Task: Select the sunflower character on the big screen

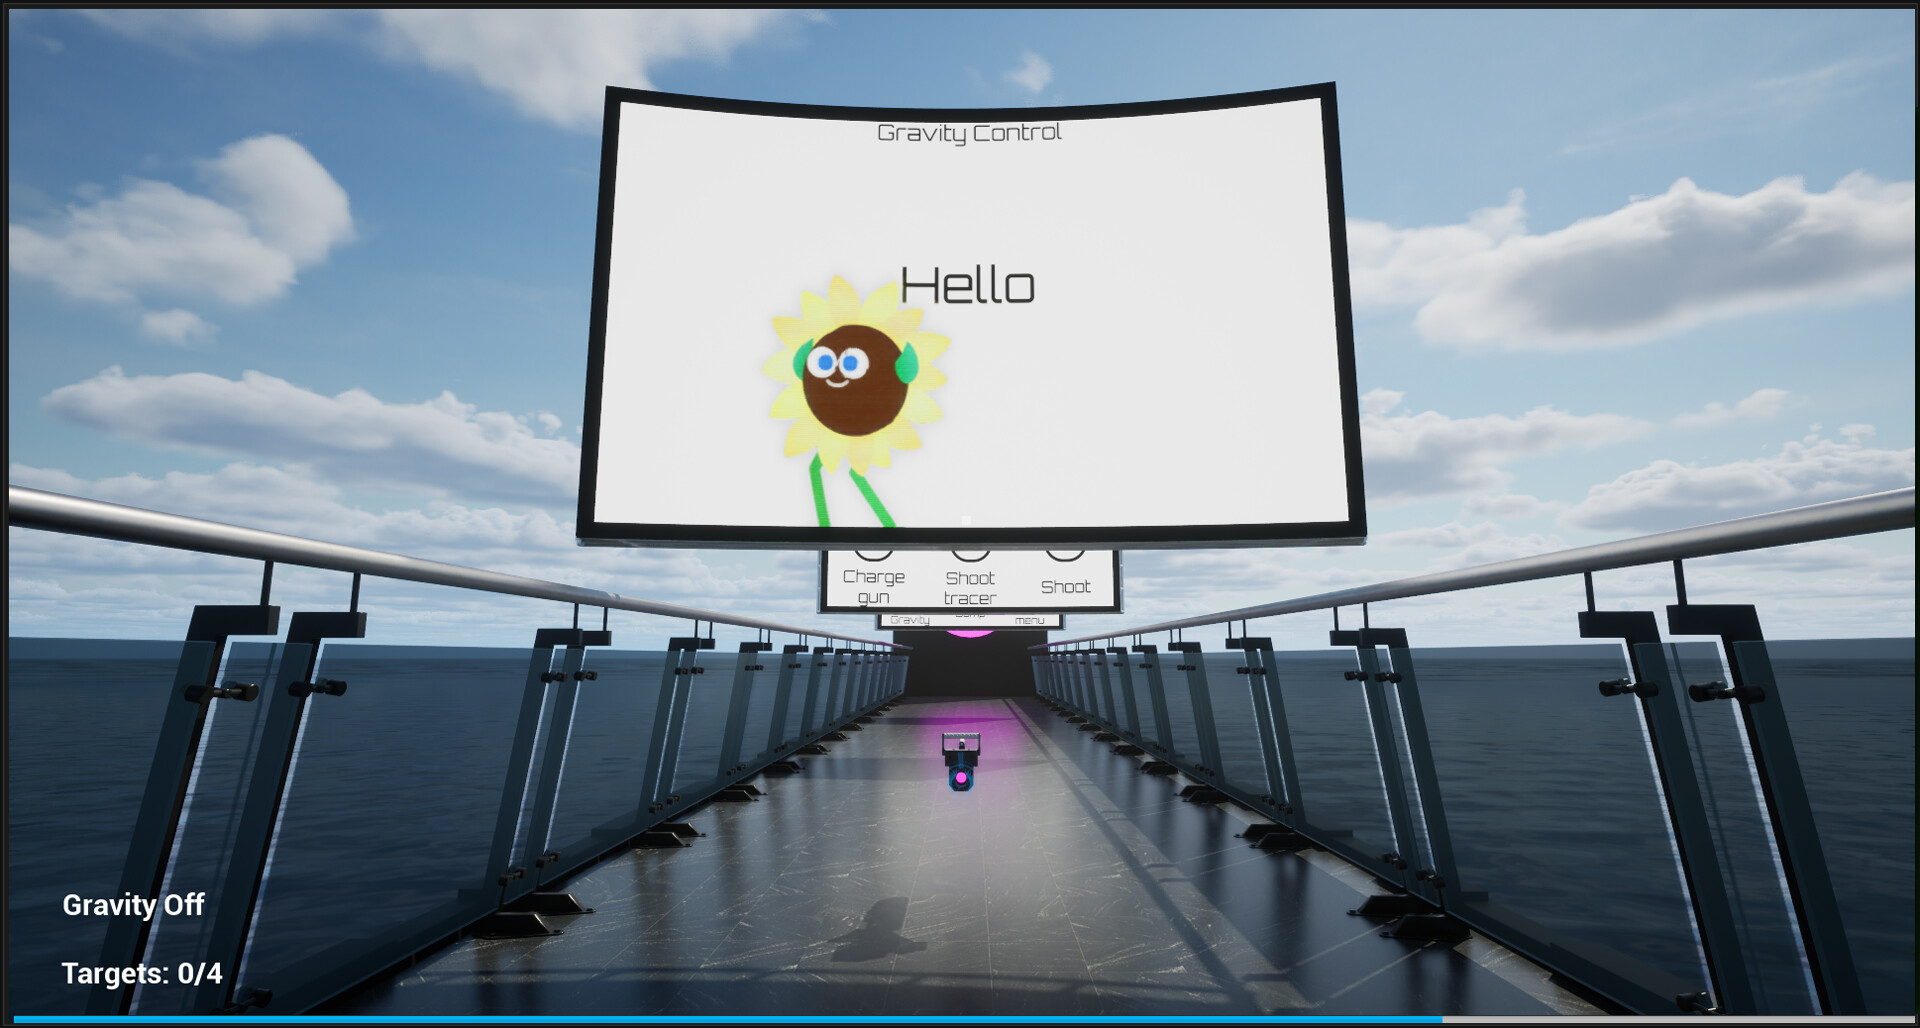Action: 855,380
